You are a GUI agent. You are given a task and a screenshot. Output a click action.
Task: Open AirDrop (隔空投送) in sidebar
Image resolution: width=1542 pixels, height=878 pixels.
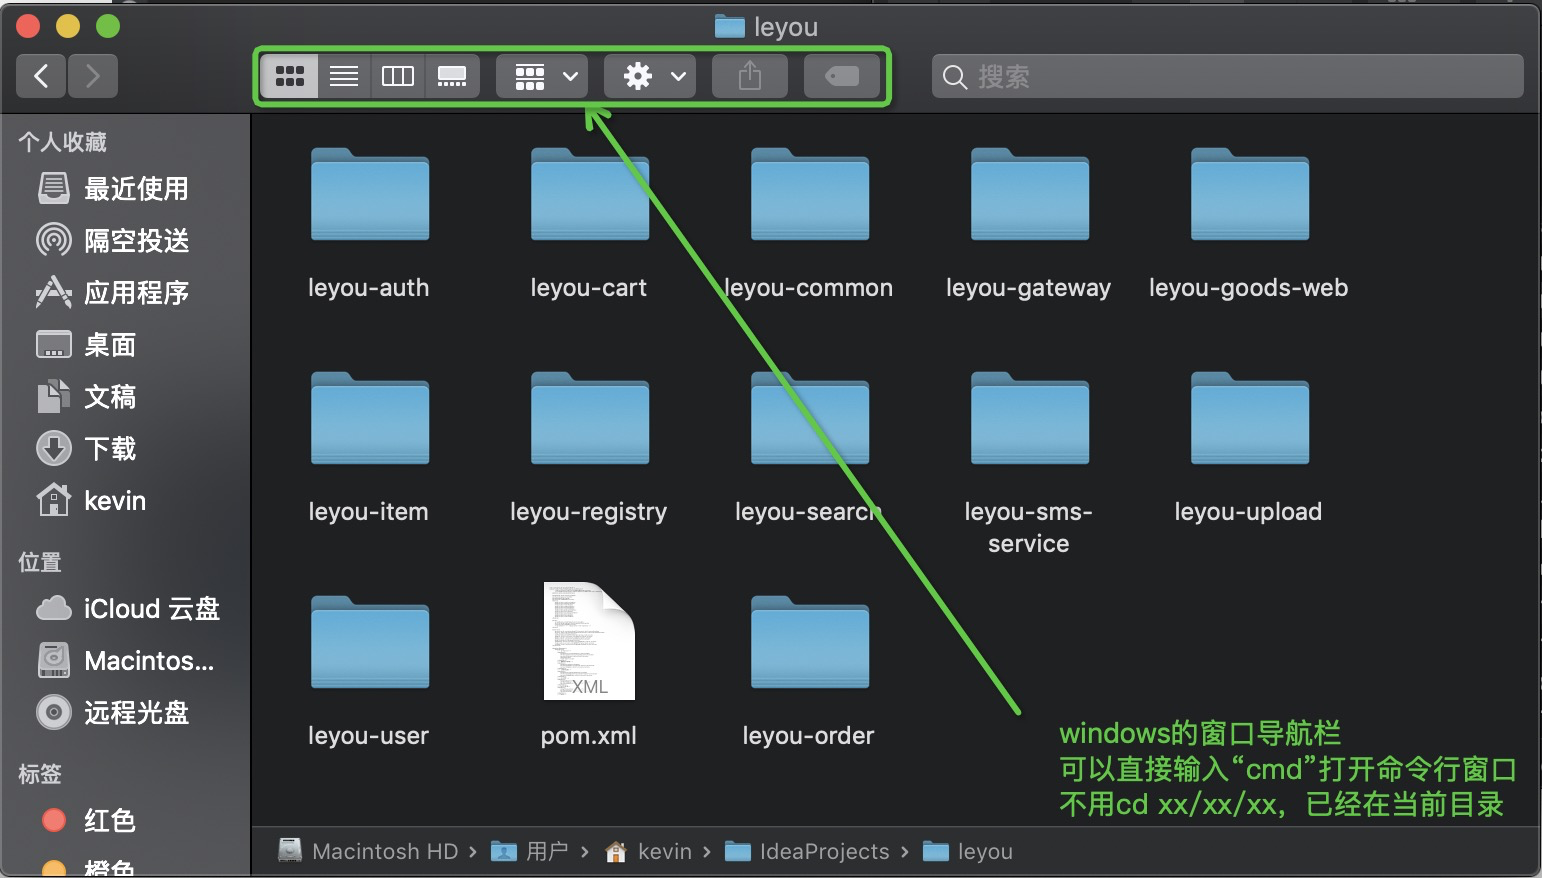coord(125,240)
